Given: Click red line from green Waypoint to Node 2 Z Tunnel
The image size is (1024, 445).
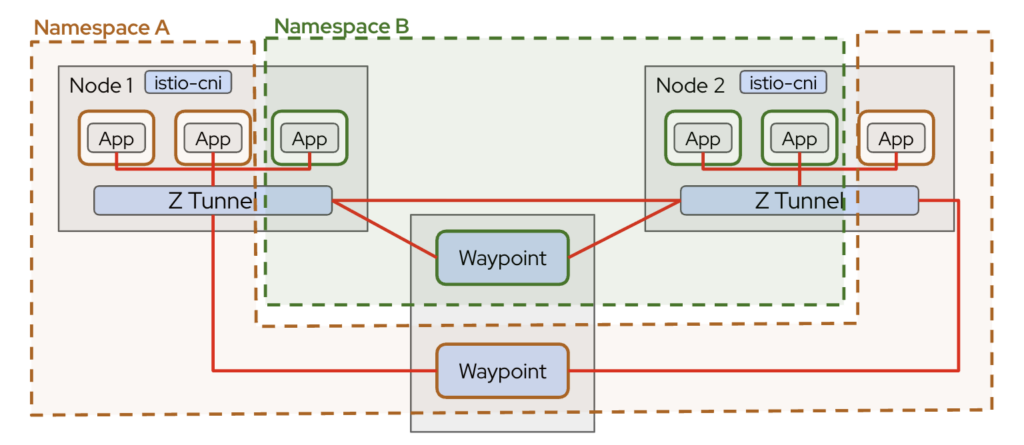Looking at the screenshot, I should tap(625, 229).
